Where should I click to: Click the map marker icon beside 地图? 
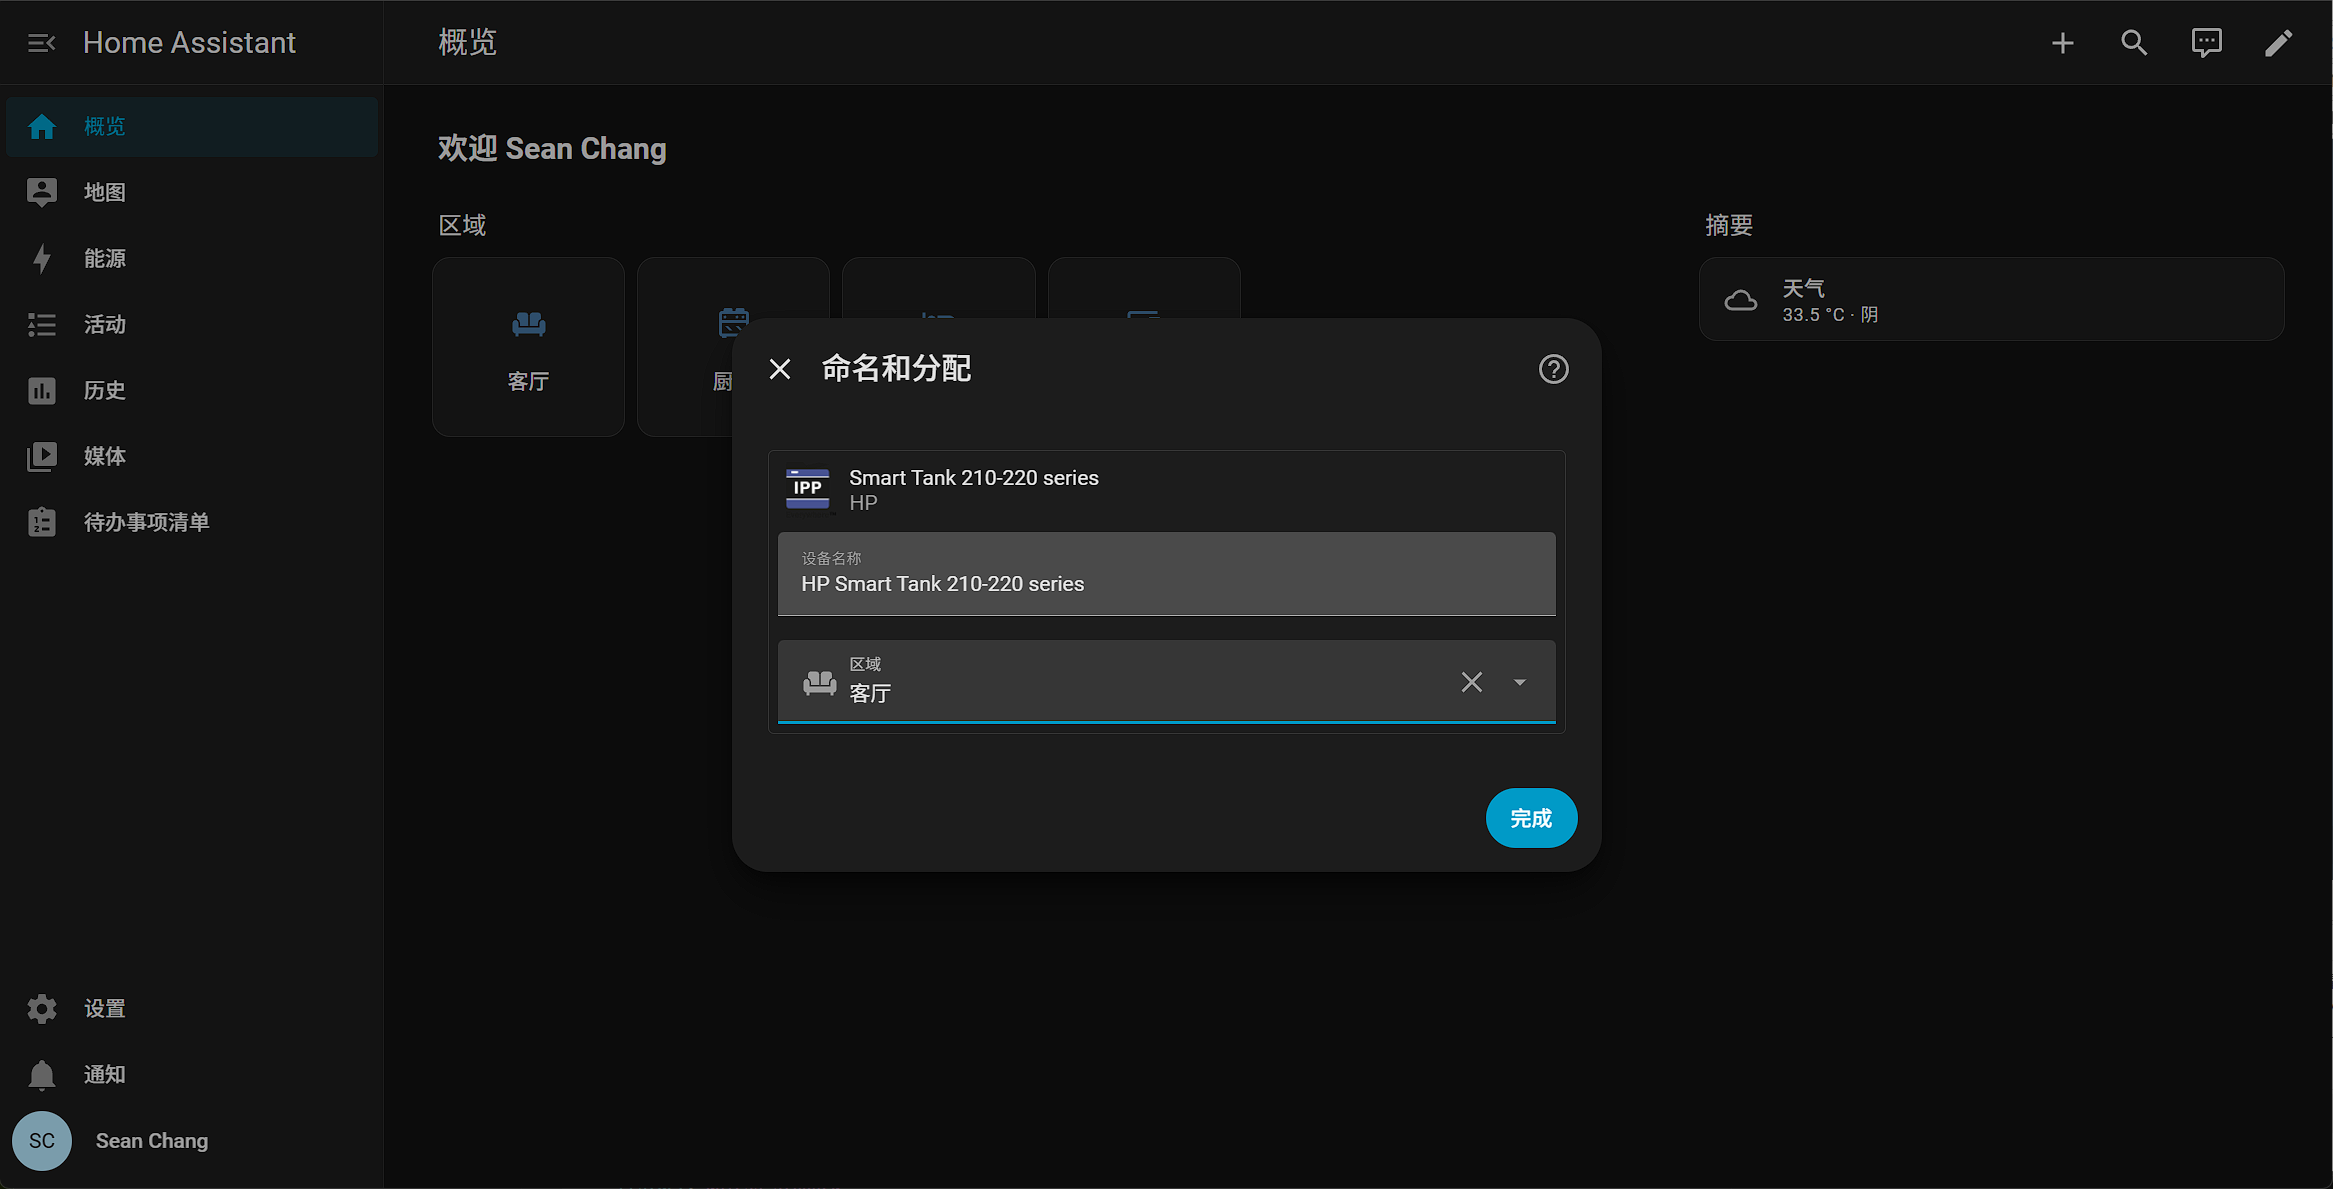tap(42, 192)
